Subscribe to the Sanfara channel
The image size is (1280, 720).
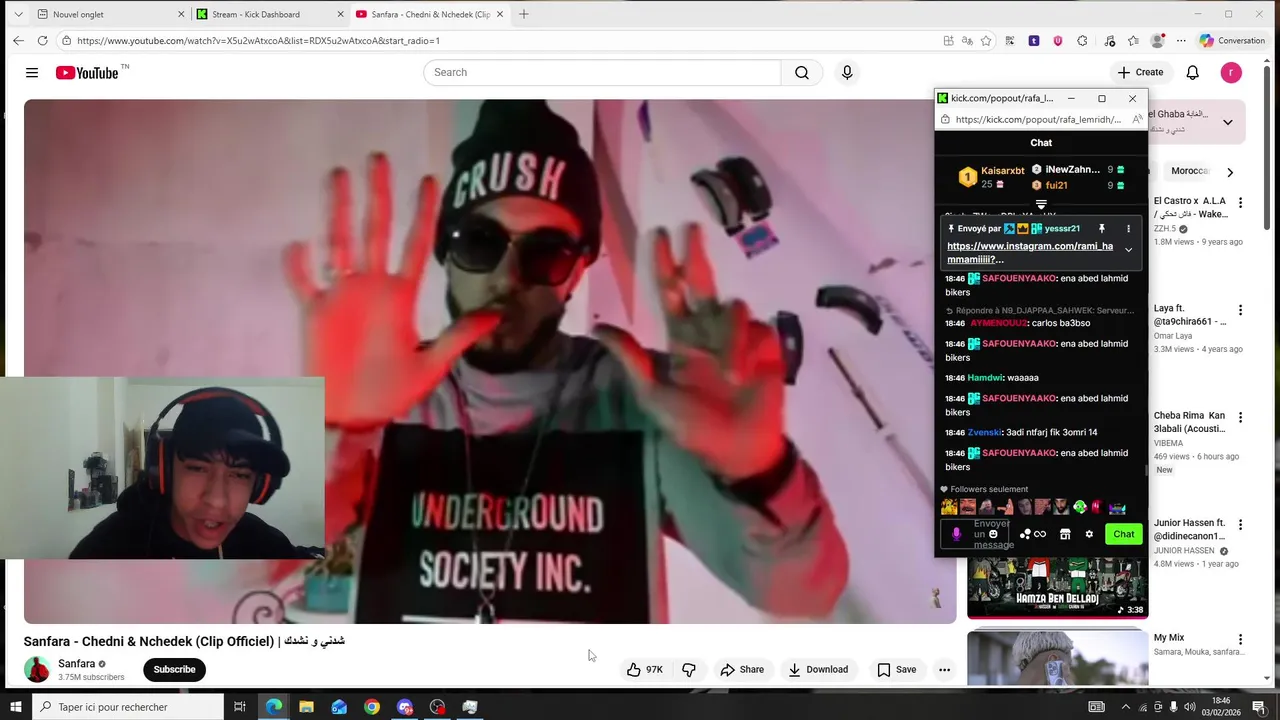174,670
